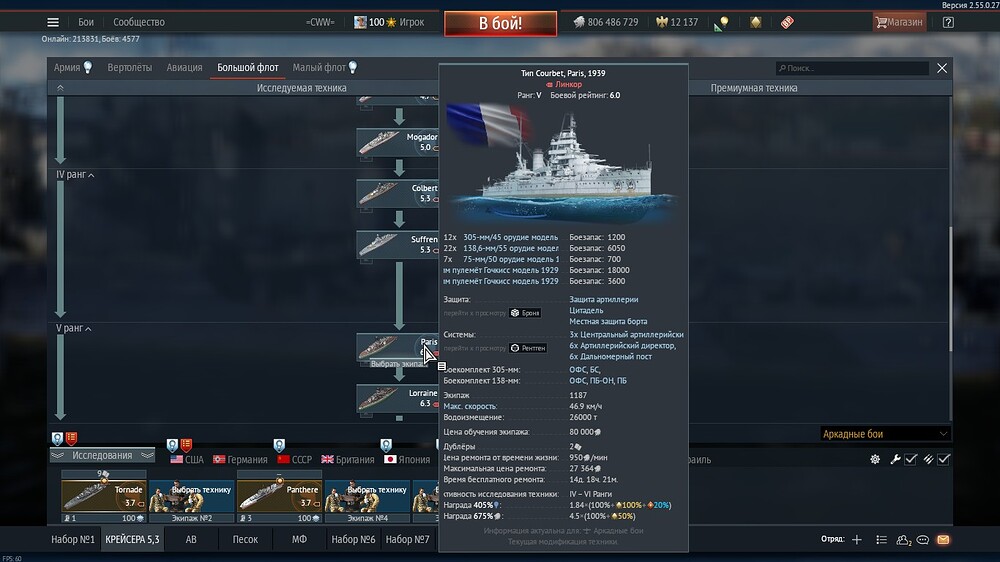Click the shop cart Магазин button

pos(898,22)
